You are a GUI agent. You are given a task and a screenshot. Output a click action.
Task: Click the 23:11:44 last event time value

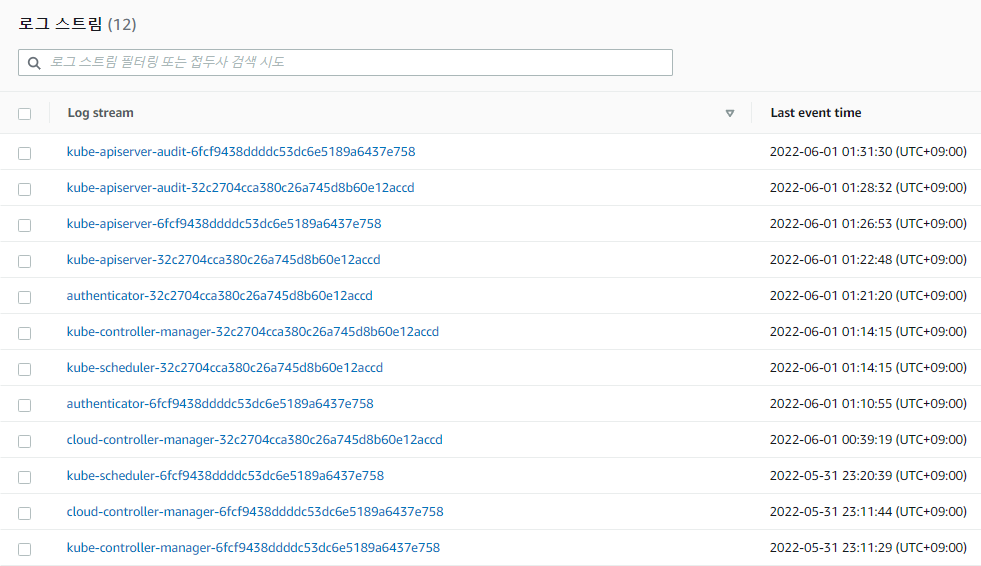click(868, 512)
